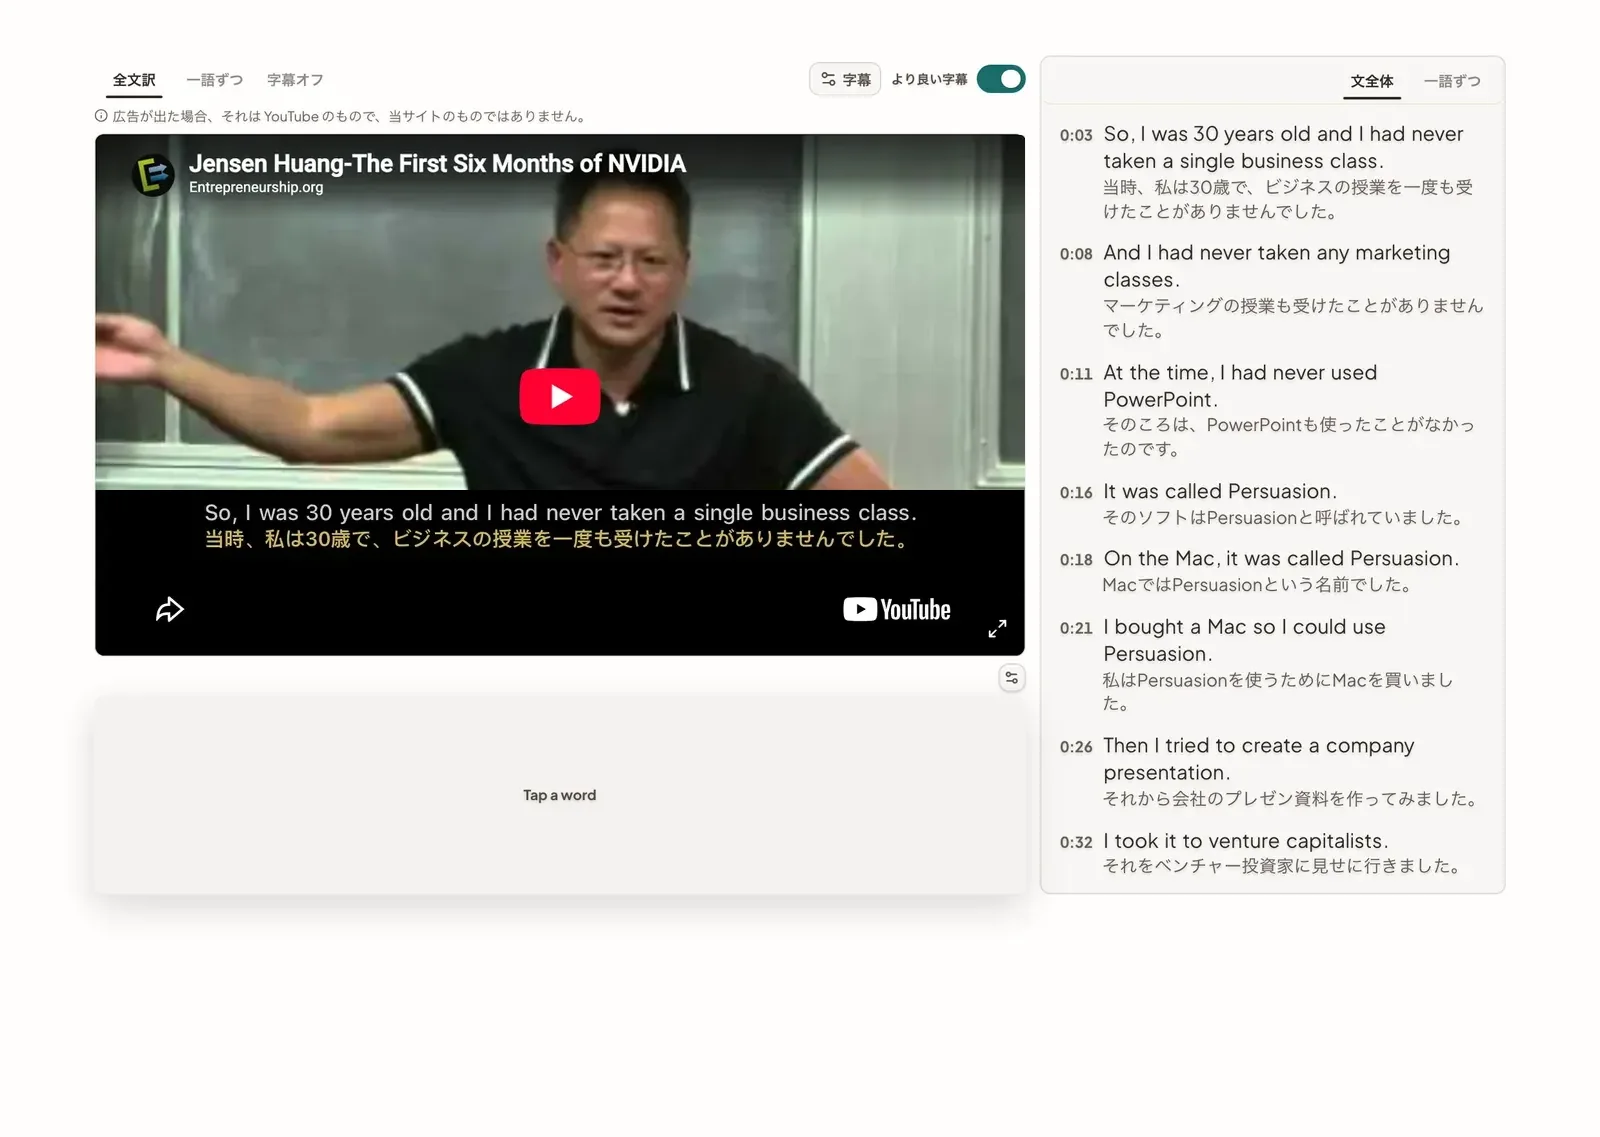This screenshot has width=1600, height=1137.
Task: Click transcript line "I took it to venture capitalists."
Action: [x=1246, y=841]
